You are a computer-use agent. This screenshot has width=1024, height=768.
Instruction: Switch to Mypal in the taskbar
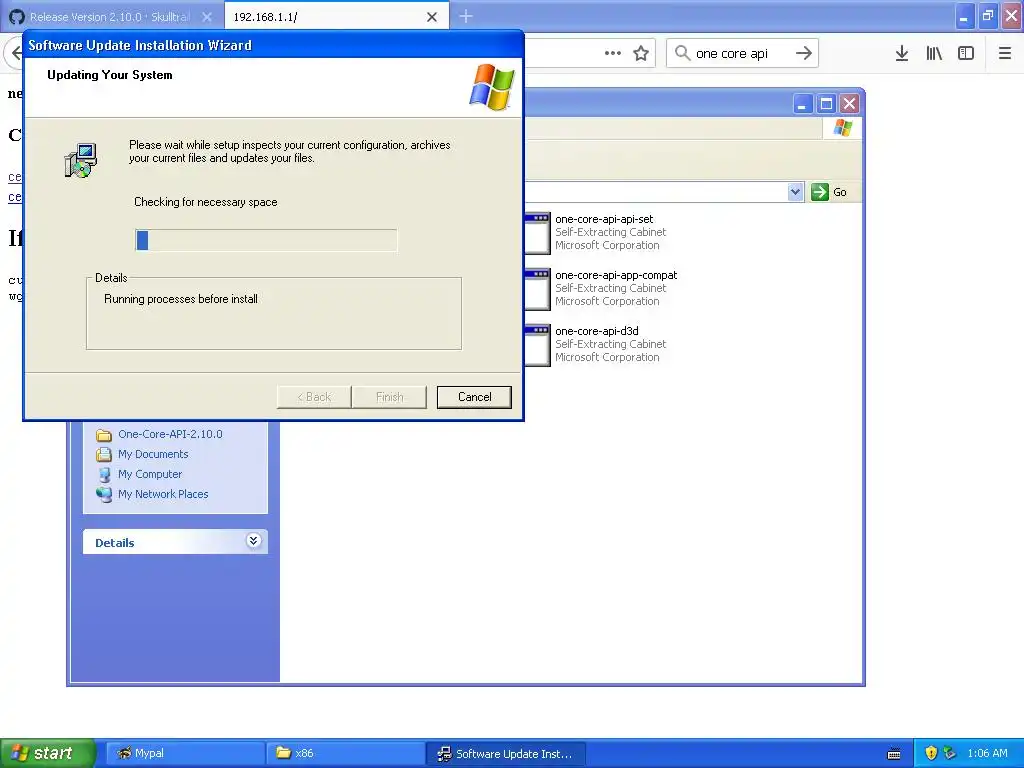185,753
